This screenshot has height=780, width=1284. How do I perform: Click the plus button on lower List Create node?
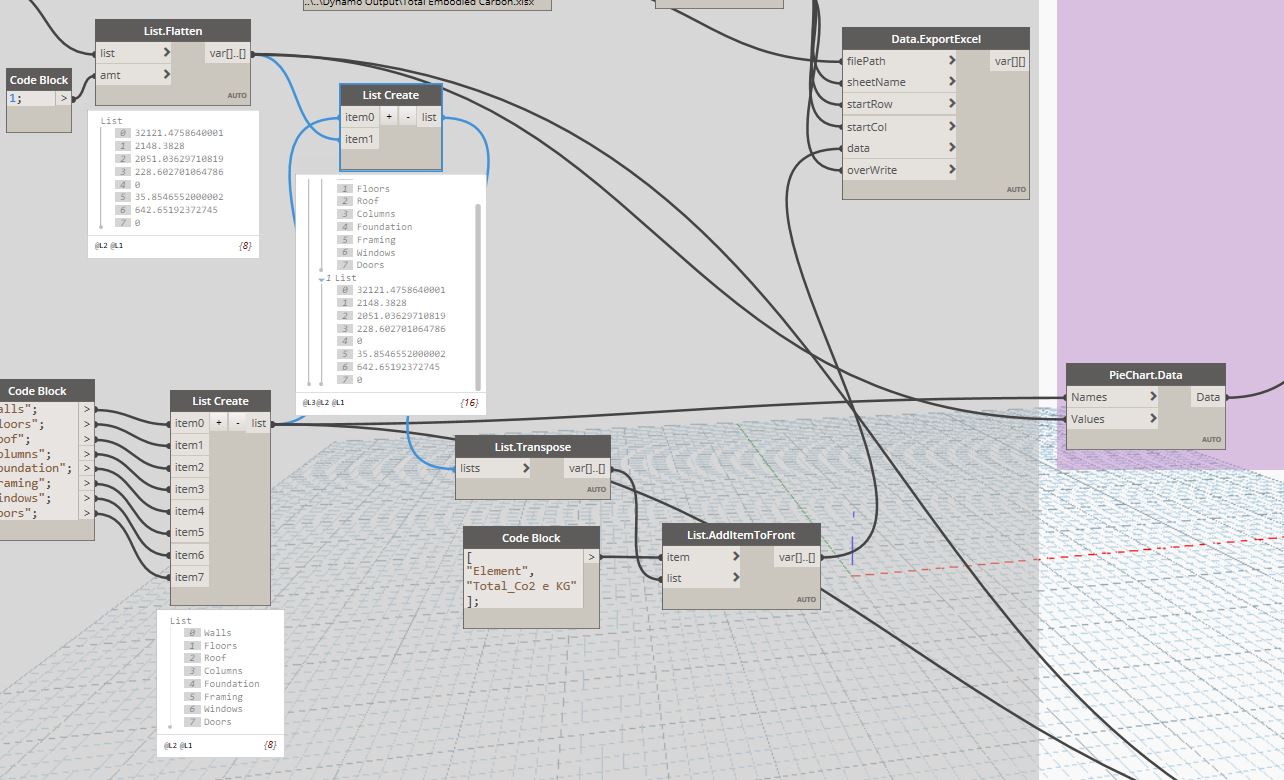coord(219,423)
